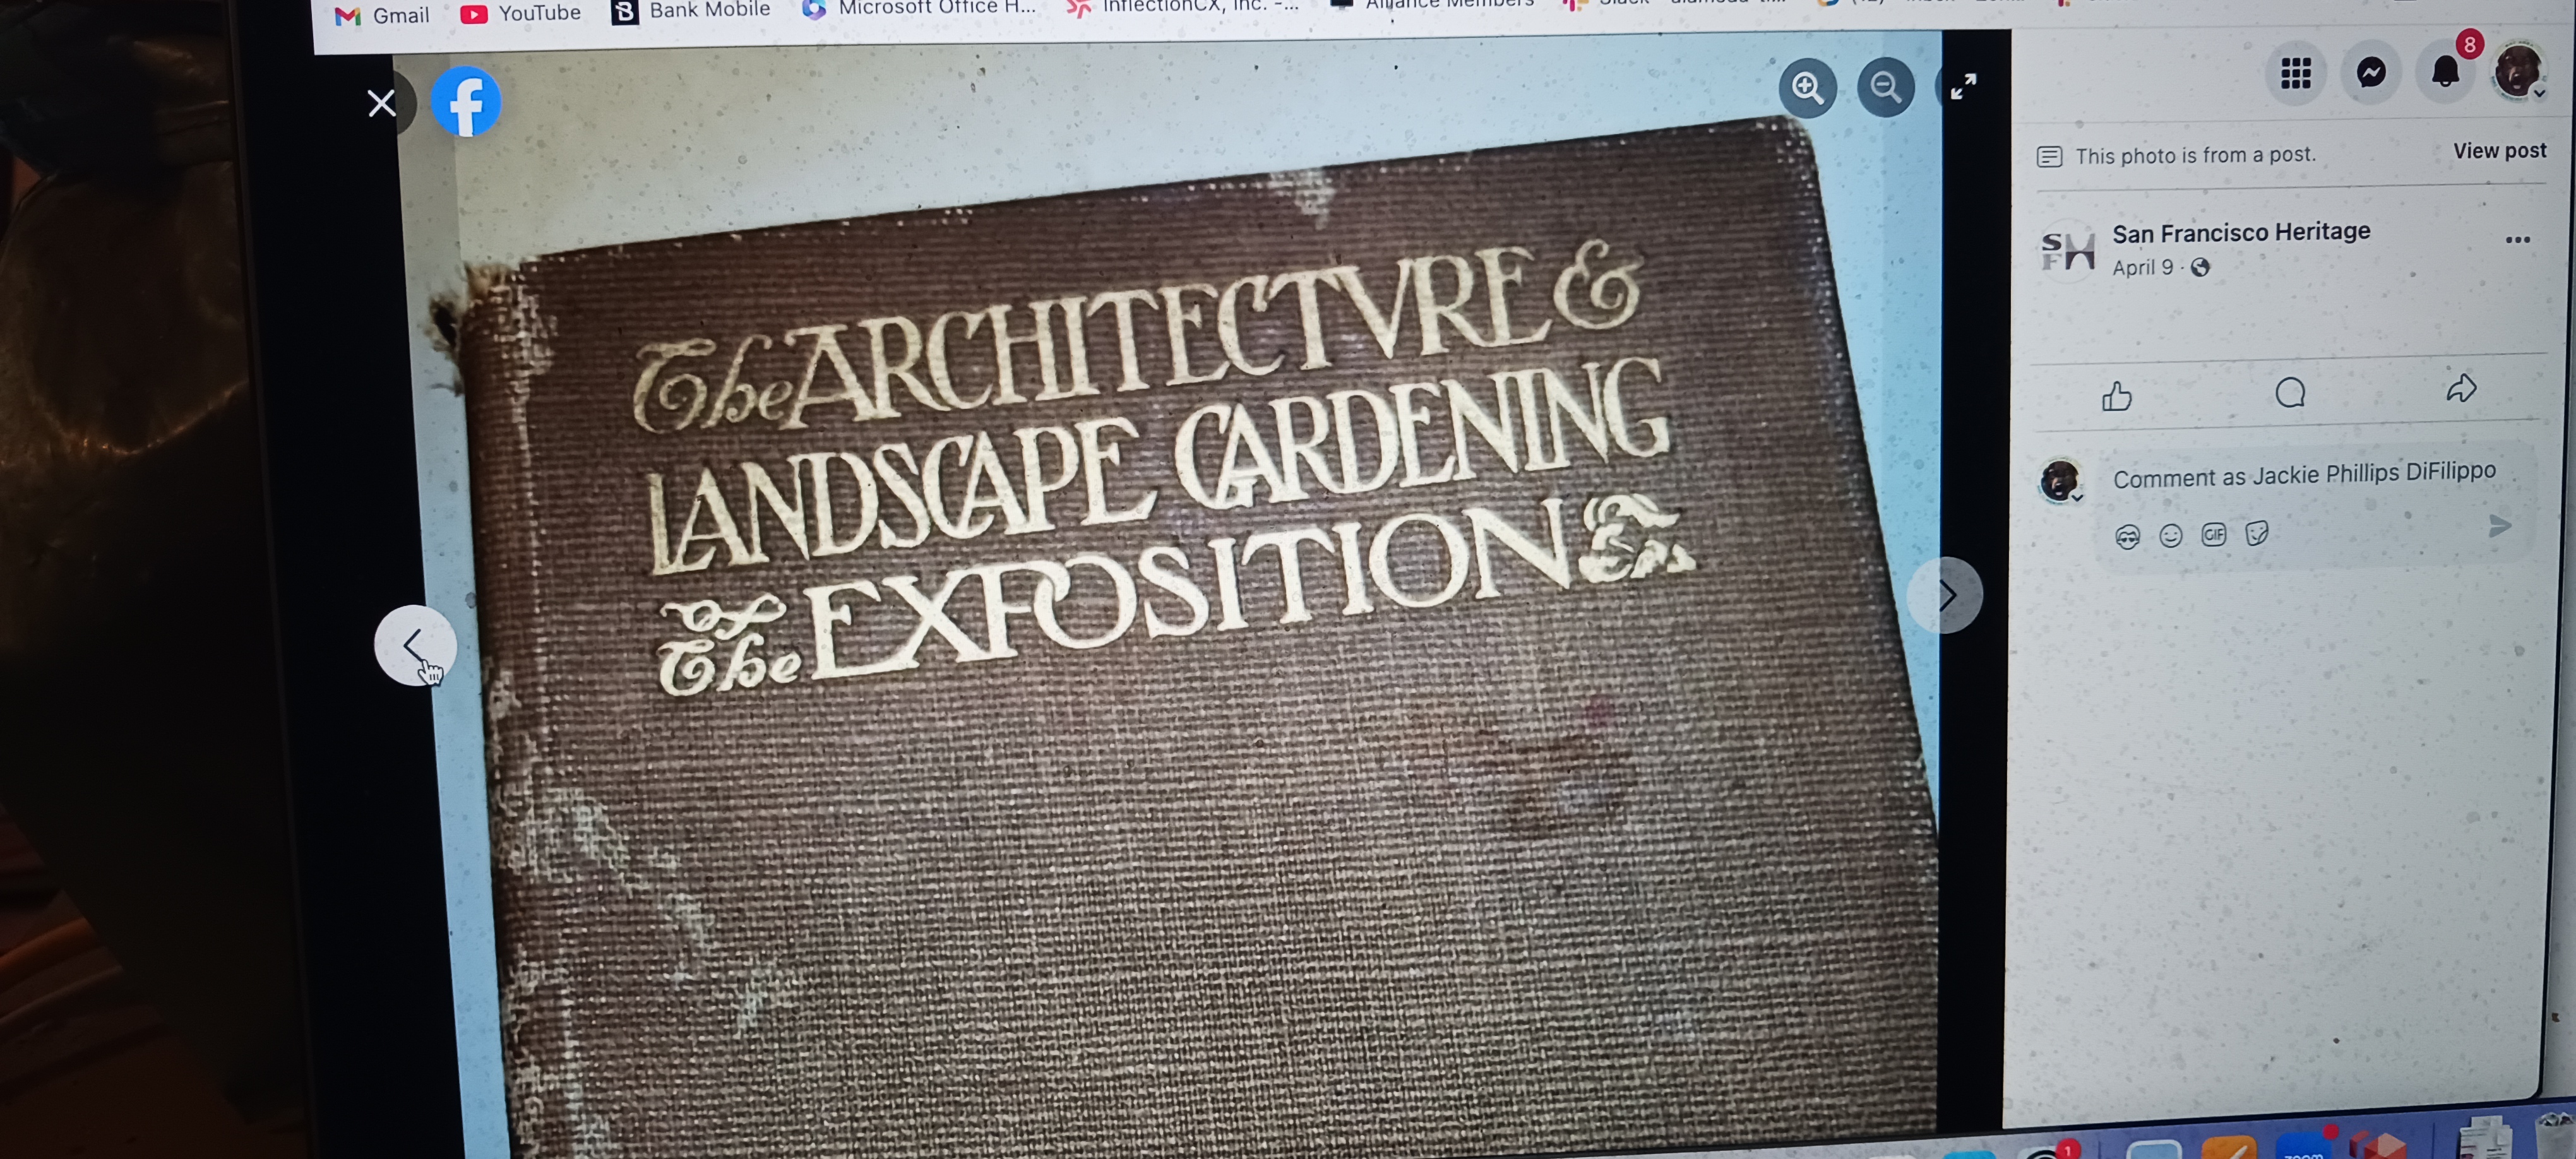
Task: Open the Facebook apps menu grid
Action: (2295, 73)
